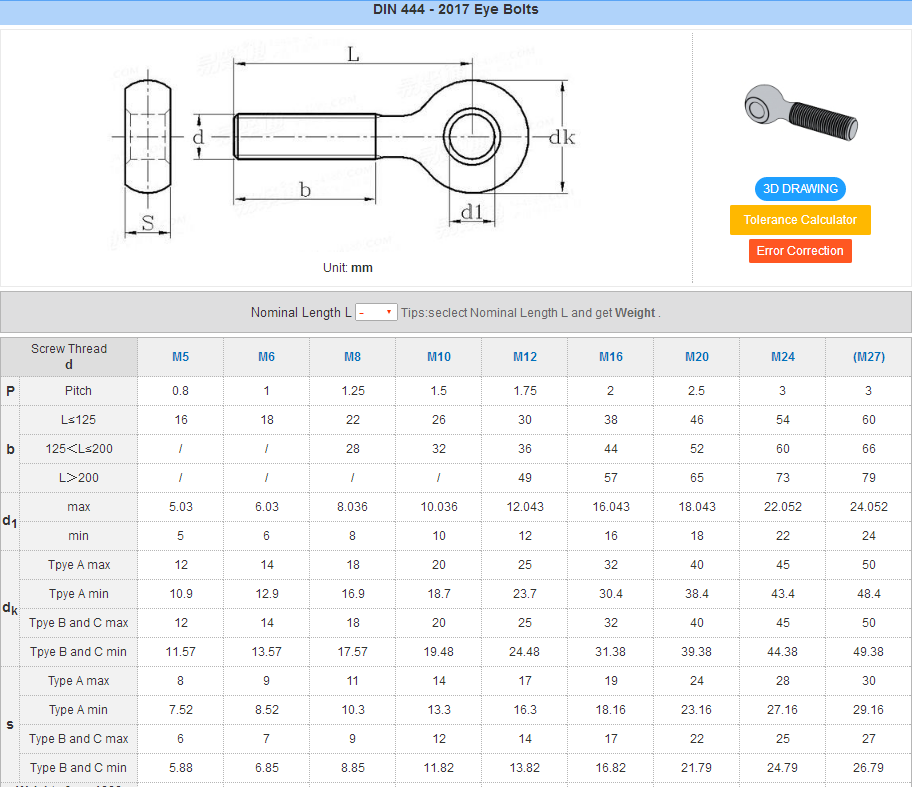Open the Tolerance Calculator
The width and height of the screenshot is (915, 787).
[x=800, y=220]
